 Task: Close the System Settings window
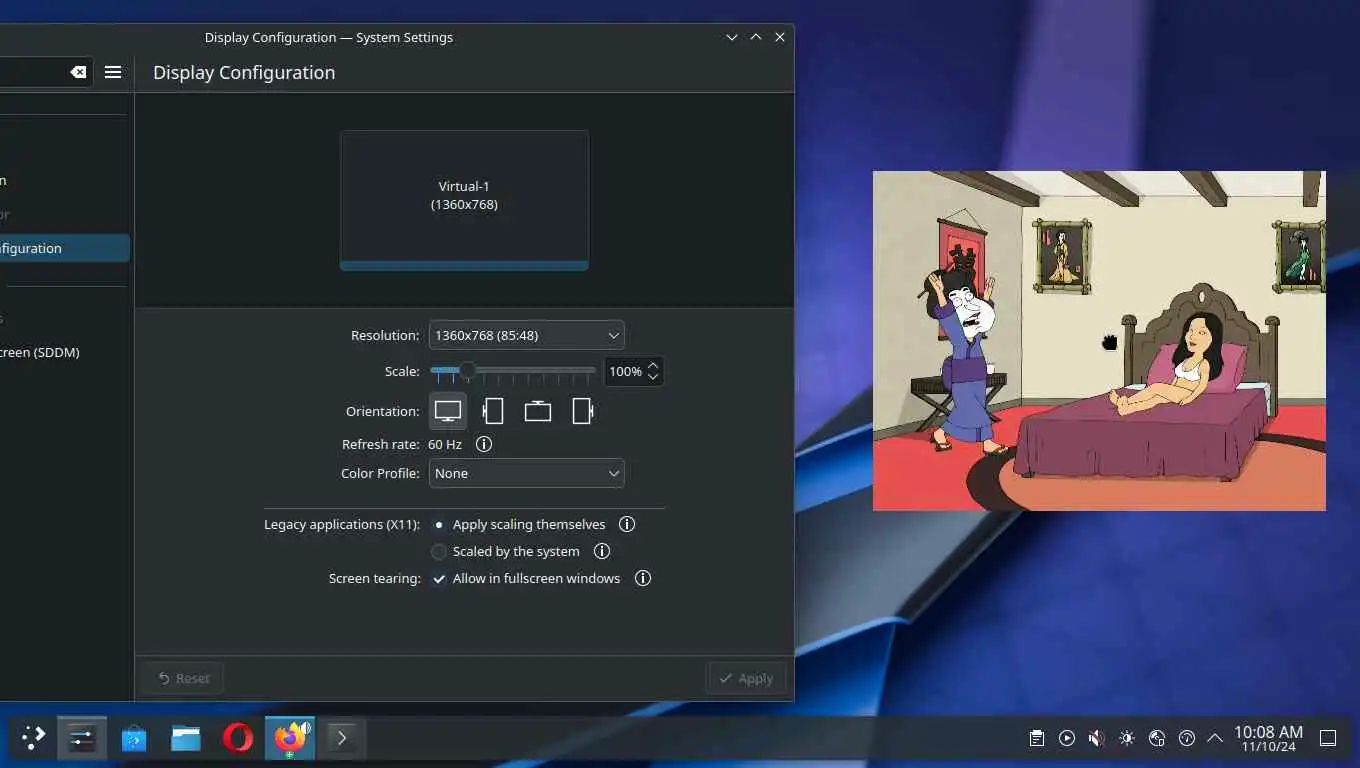[780, 37]
